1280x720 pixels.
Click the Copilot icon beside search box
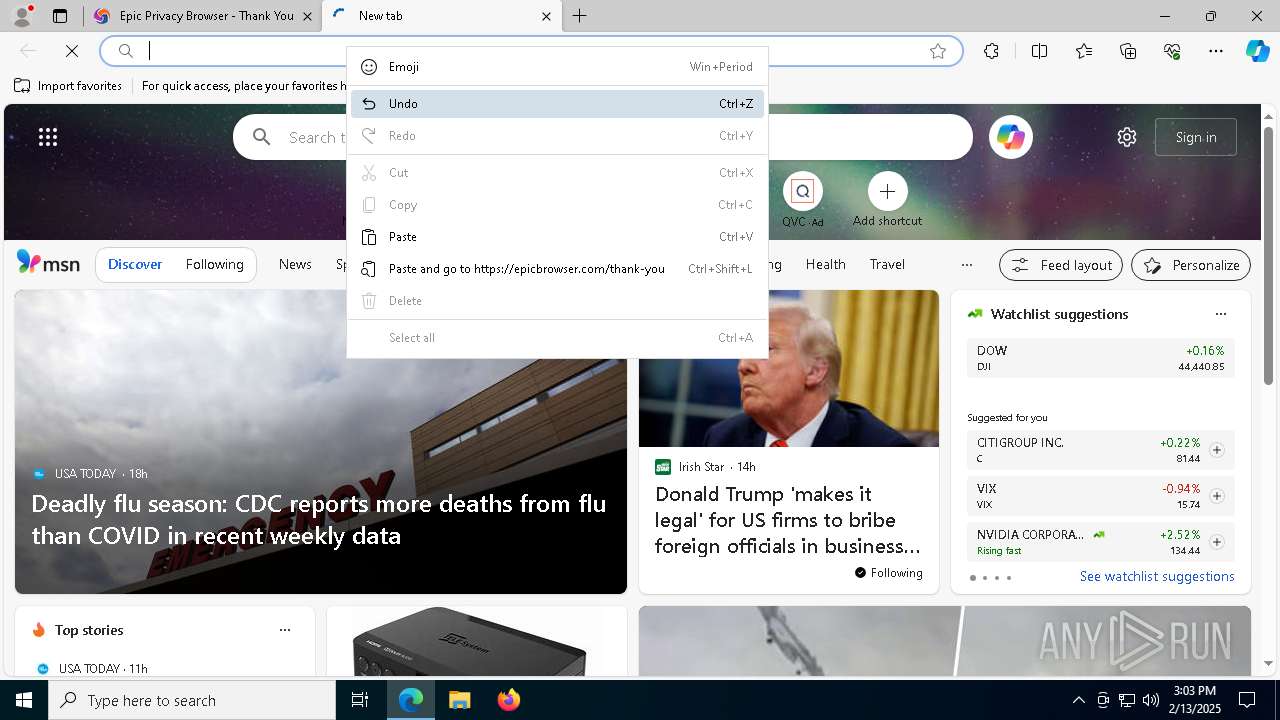1011,137
